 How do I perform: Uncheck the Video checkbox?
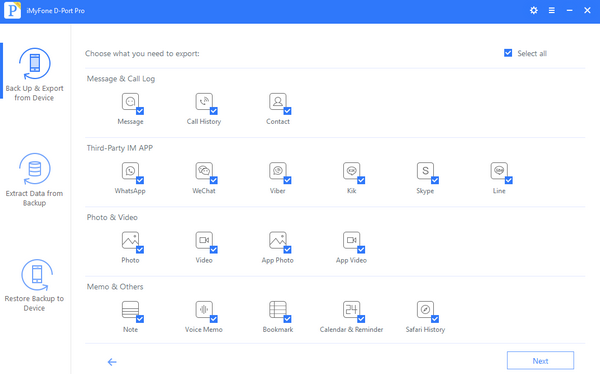214,250
